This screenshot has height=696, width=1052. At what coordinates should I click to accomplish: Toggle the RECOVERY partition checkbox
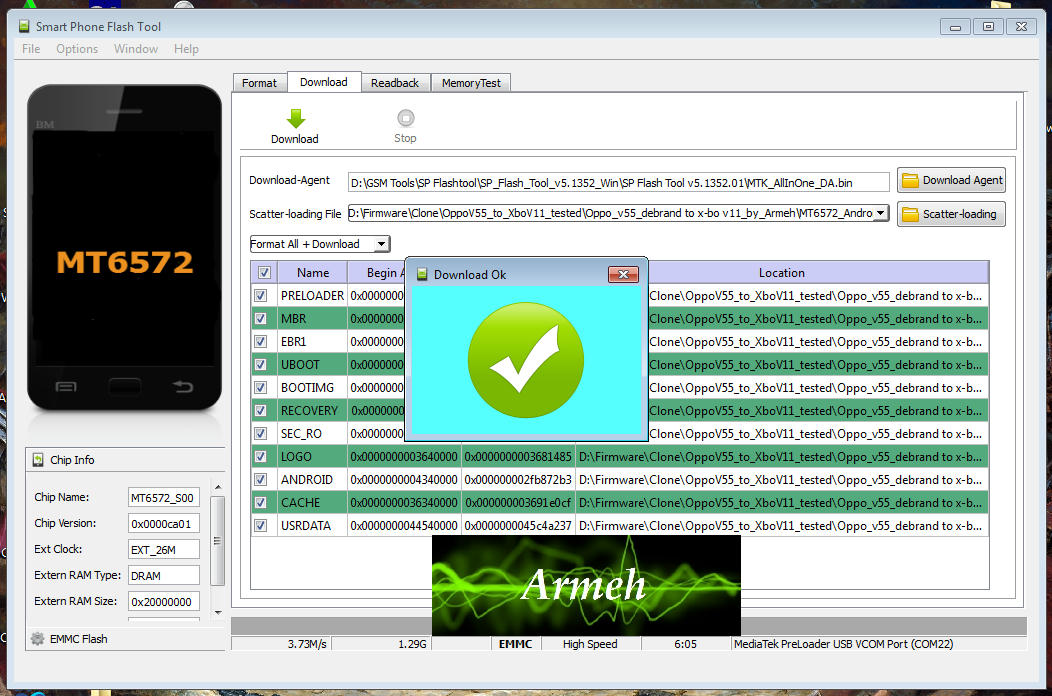pos(261,411)
